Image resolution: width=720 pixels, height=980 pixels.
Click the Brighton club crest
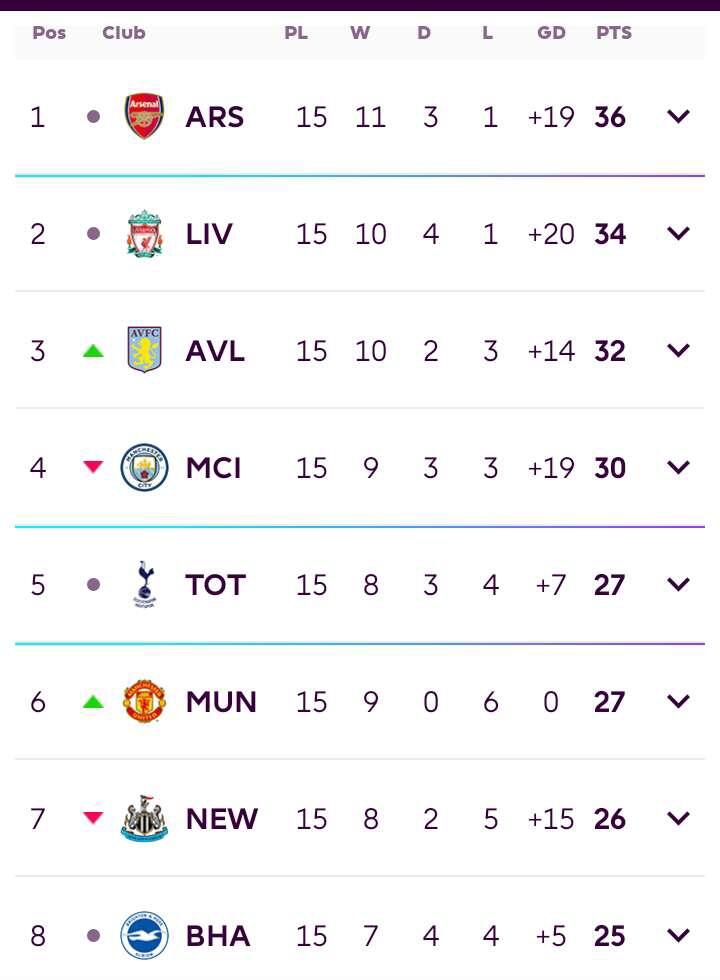[144, 935]
